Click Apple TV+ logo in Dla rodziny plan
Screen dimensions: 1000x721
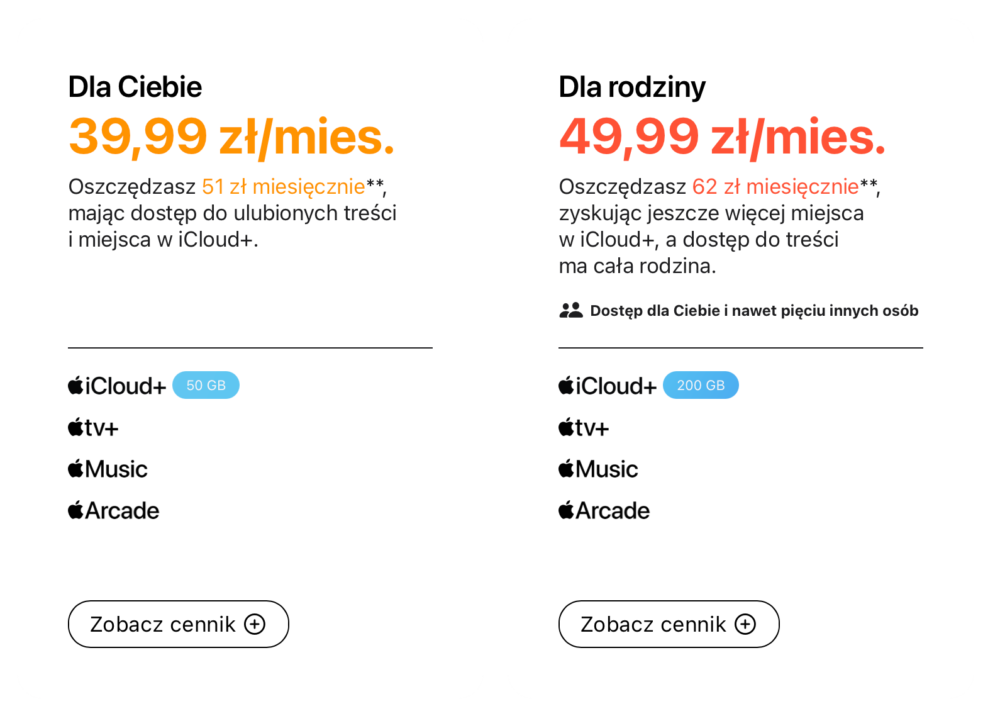(583, 428)
